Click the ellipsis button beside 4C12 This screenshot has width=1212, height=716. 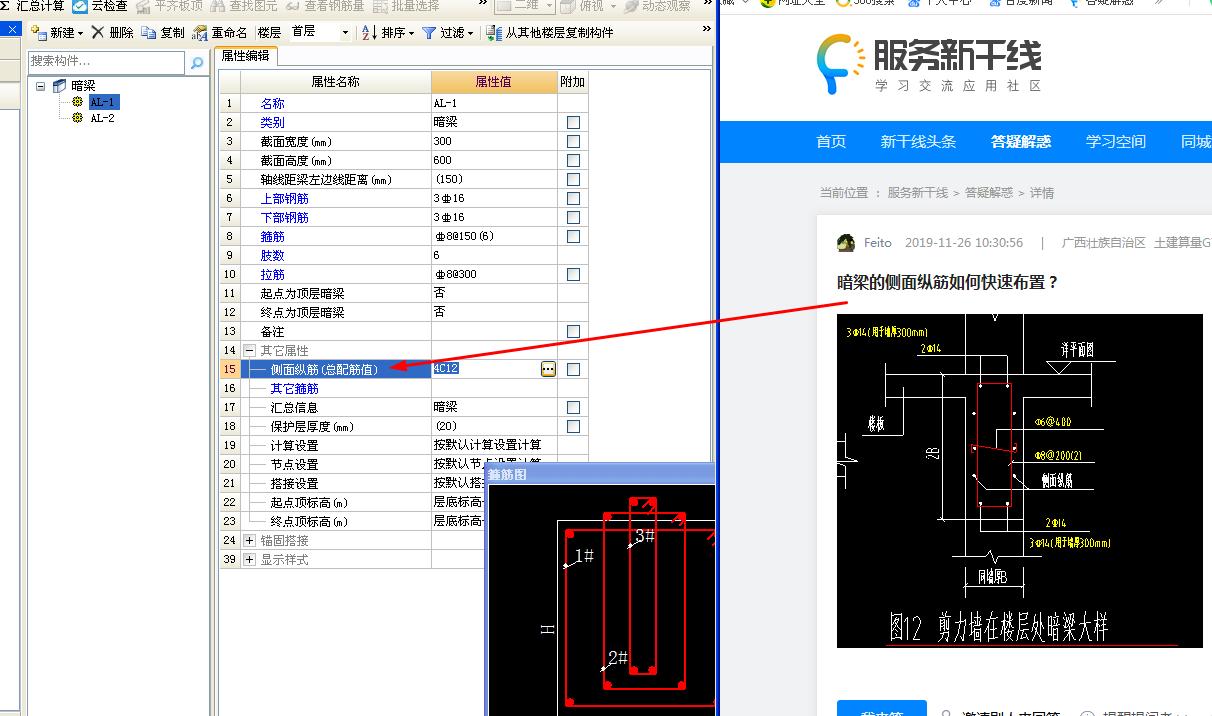pos(548,369)
